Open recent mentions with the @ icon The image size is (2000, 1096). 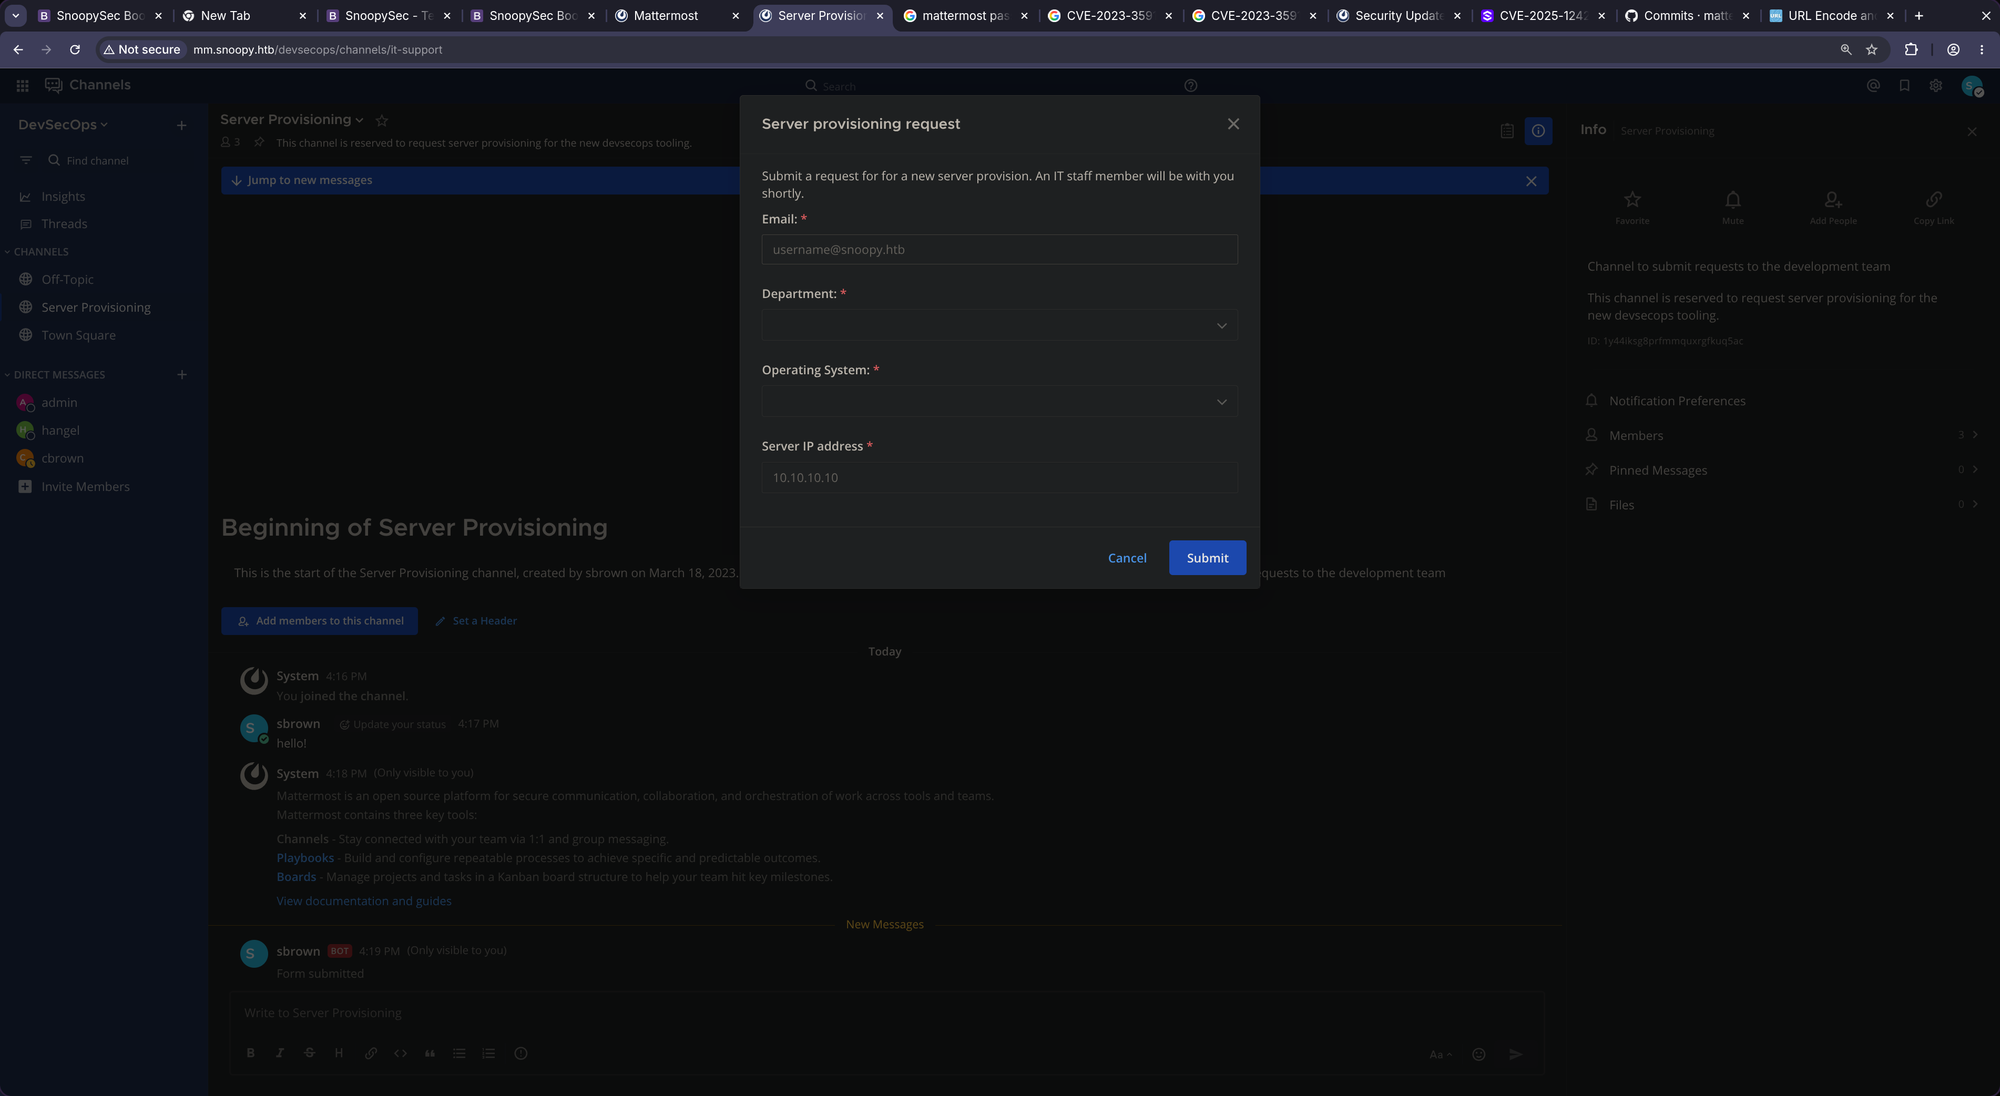(x=1873, y=86)
